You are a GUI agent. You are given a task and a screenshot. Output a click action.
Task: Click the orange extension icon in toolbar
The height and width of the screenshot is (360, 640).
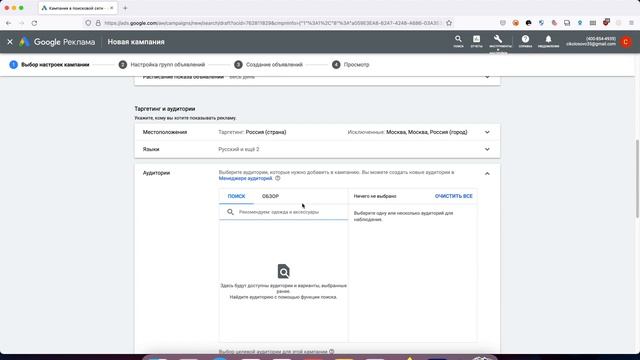click(x=516, y=23)
